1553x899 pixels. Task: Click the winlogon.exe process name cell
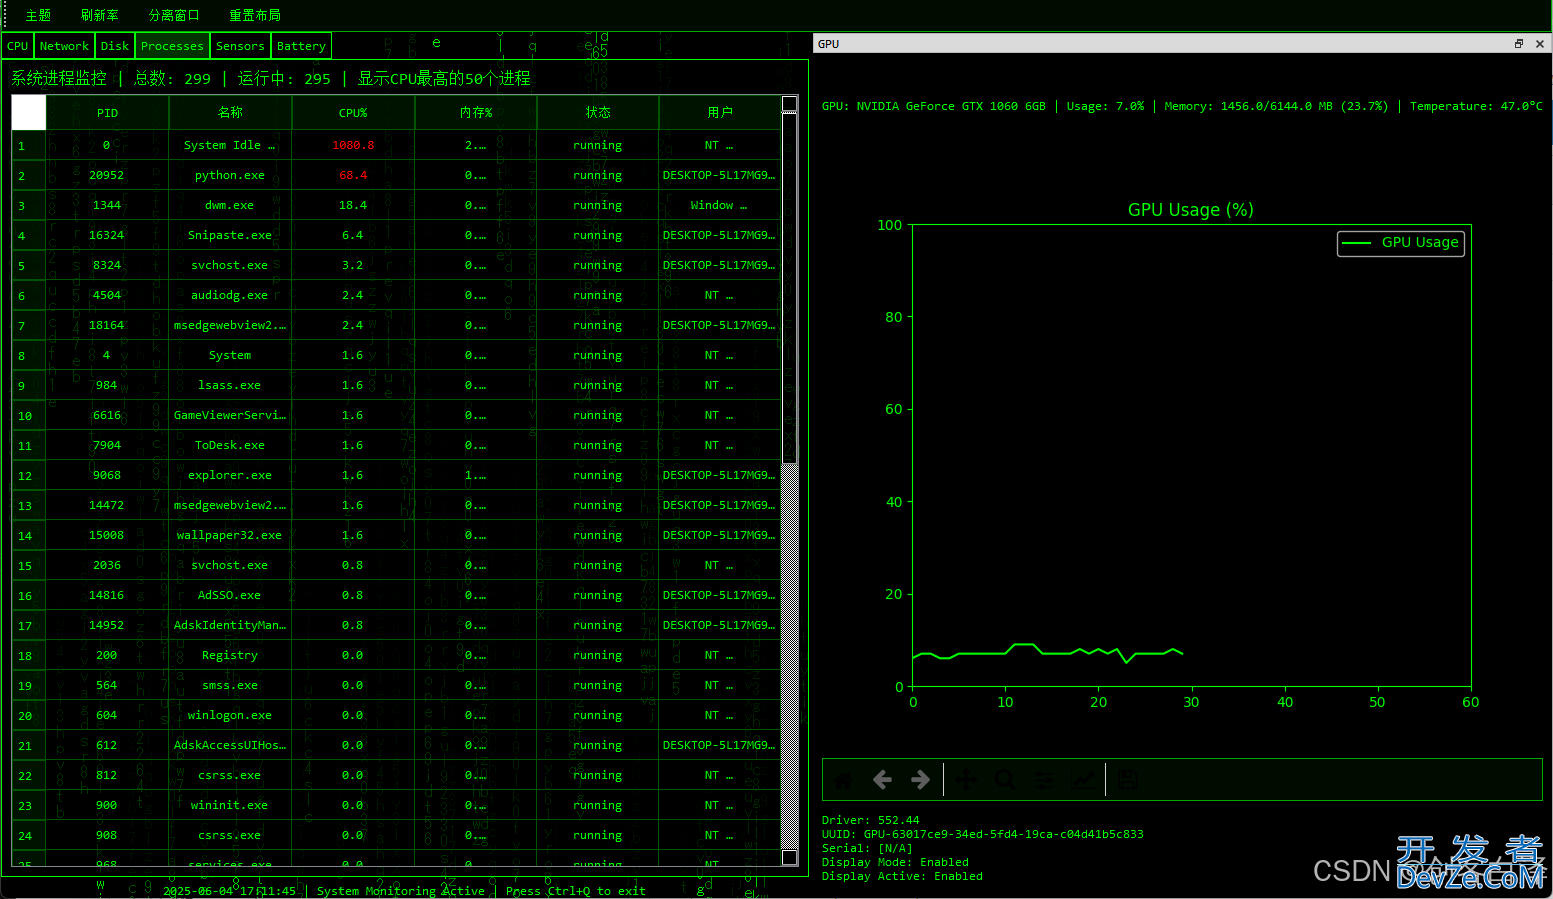pos(230,715)
